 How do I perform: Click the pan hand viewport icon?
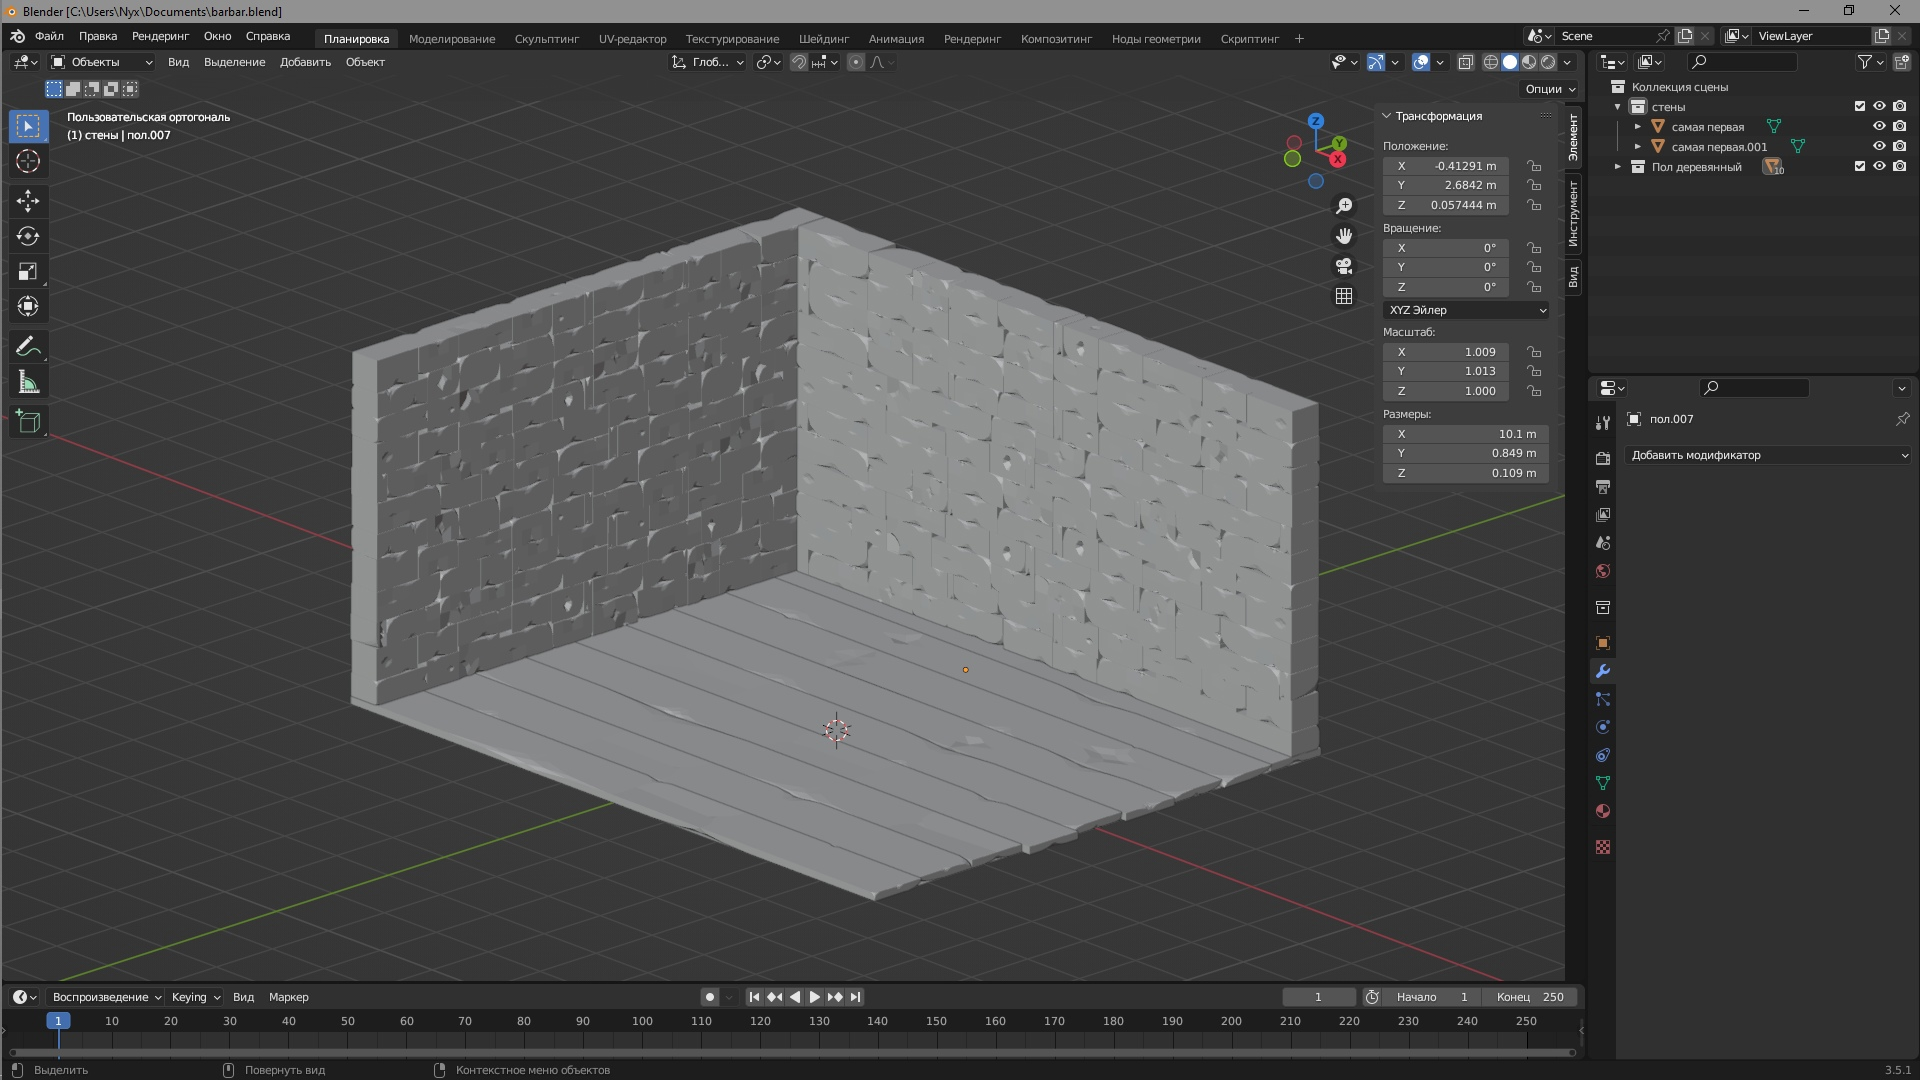pos(1344,236)
